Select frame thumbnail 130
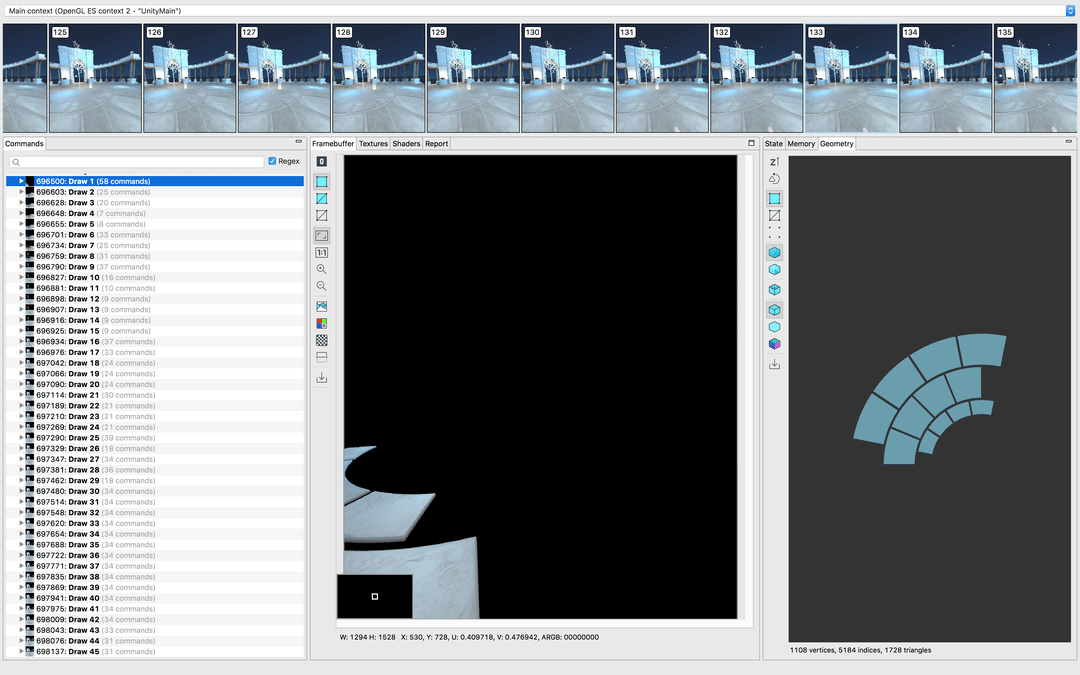1080x675 pixels. 568,78
